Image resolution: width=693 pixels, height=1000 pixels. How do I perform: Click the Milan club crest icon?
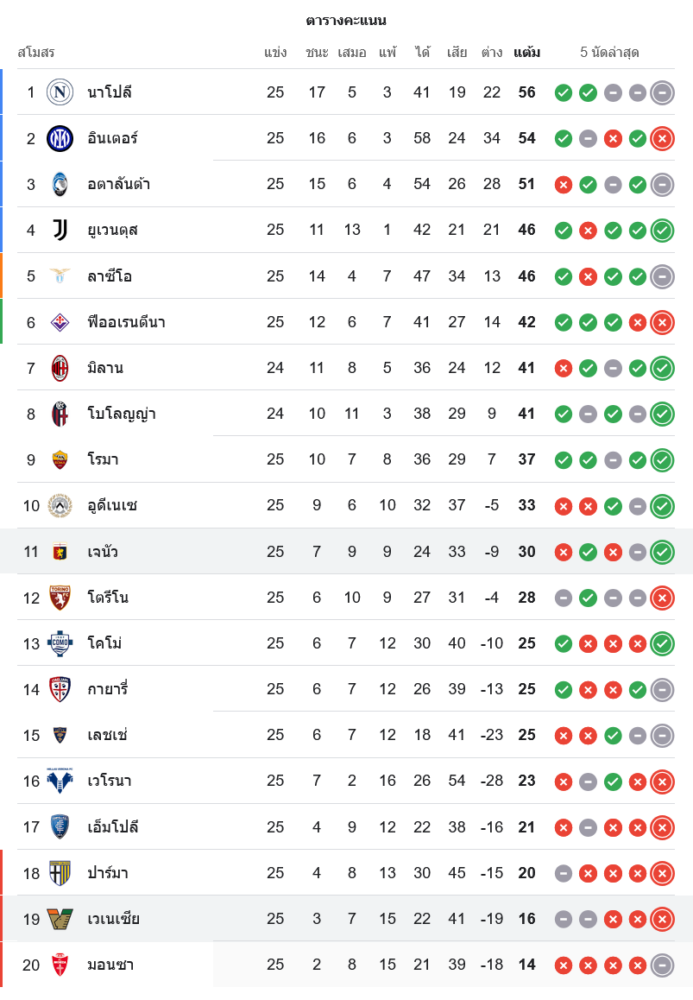coord(60,368)
